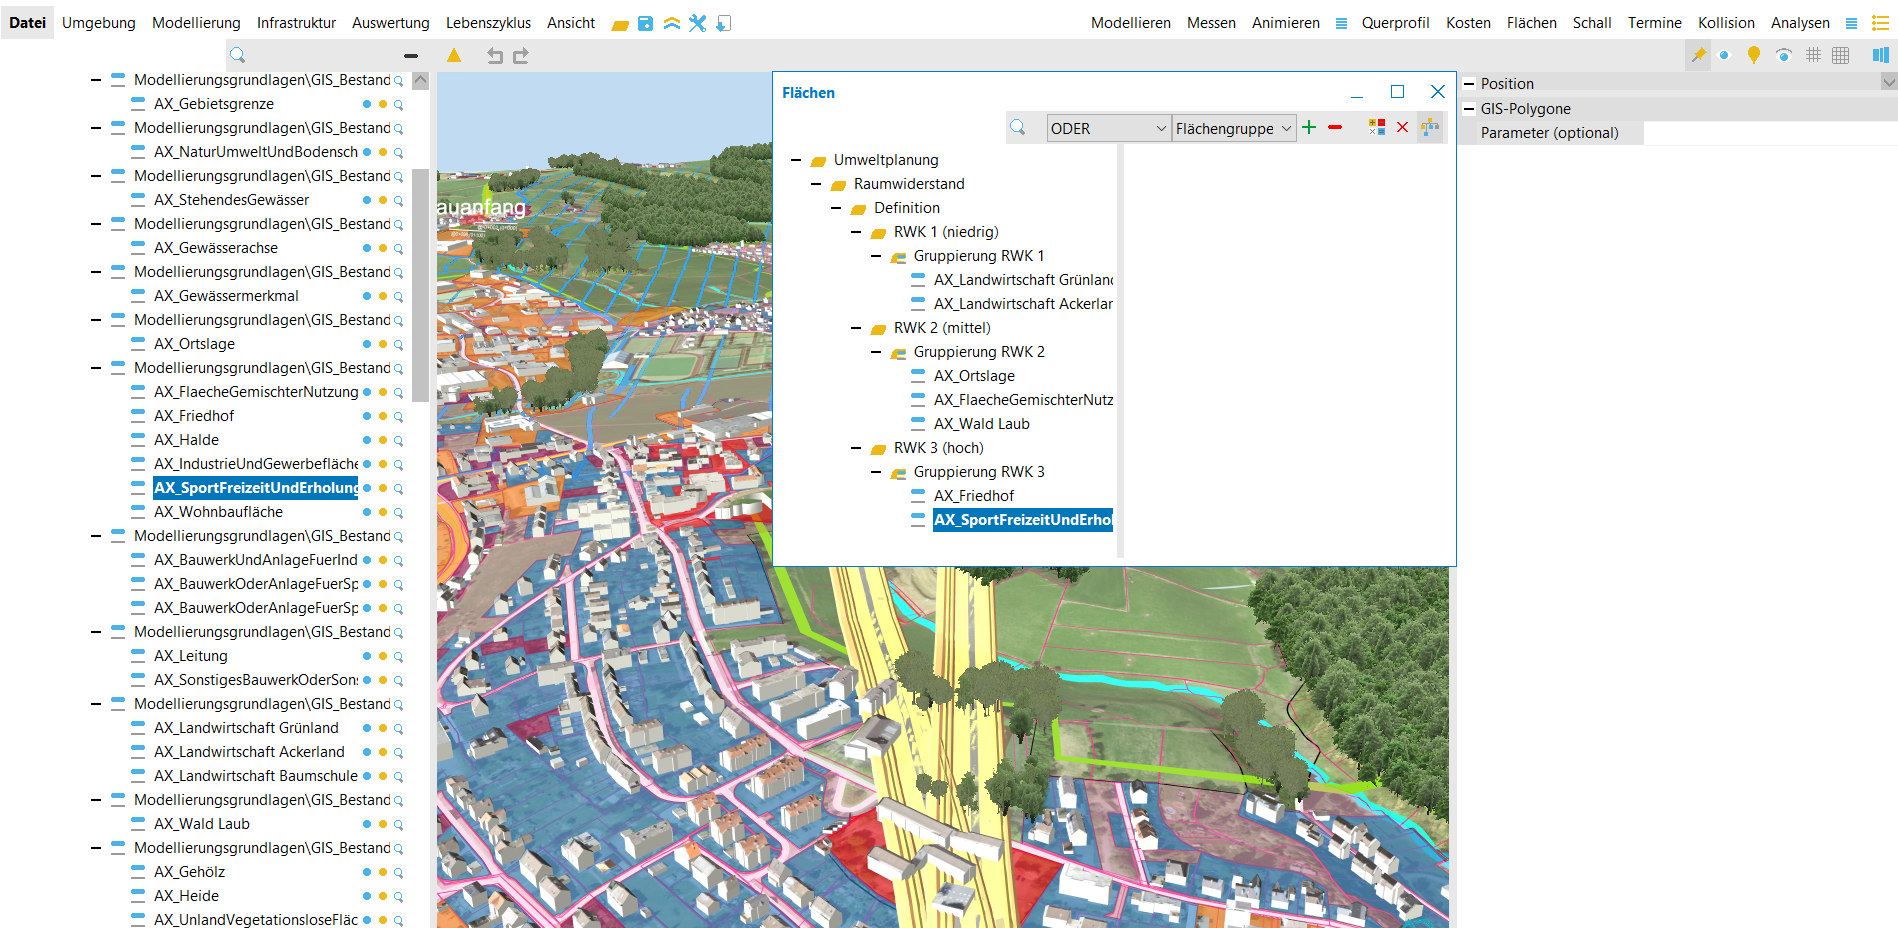1898x928 pixels.
Task: Click the red minus remove icon
Action: (x=1335, y=127)
